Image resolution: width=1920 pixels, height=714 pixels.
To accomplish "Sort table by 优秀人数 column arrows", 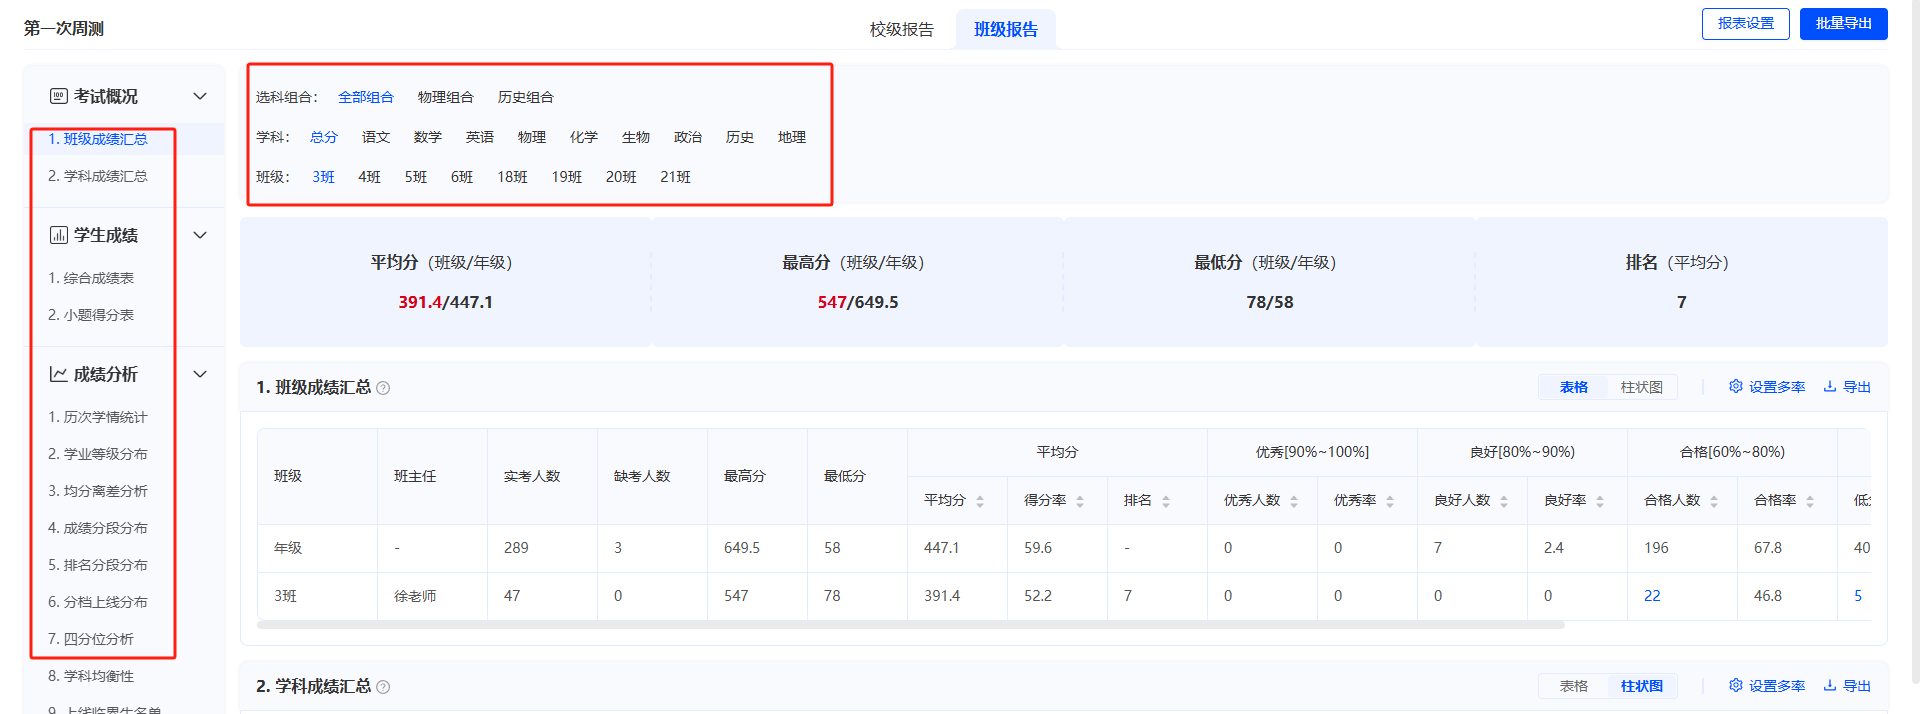I will 1294,501.
